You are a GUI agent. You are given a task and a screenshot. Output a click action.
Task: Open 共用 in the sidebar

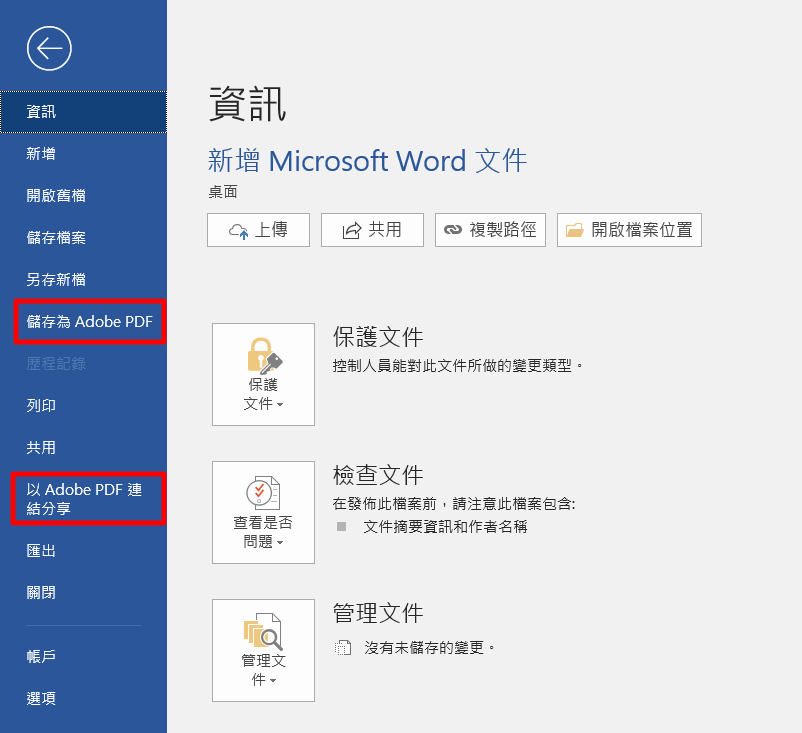(83, 448)
